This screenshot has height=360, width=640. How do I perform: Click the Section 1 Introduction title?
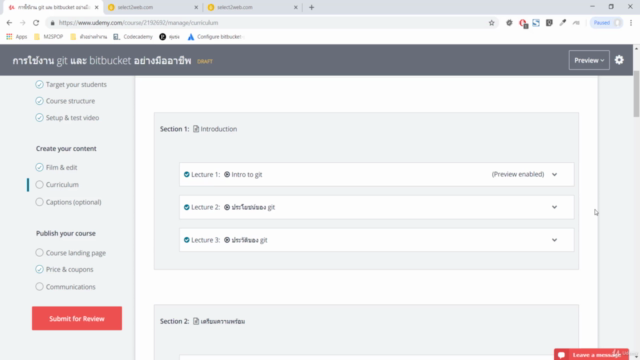point(218,129)
